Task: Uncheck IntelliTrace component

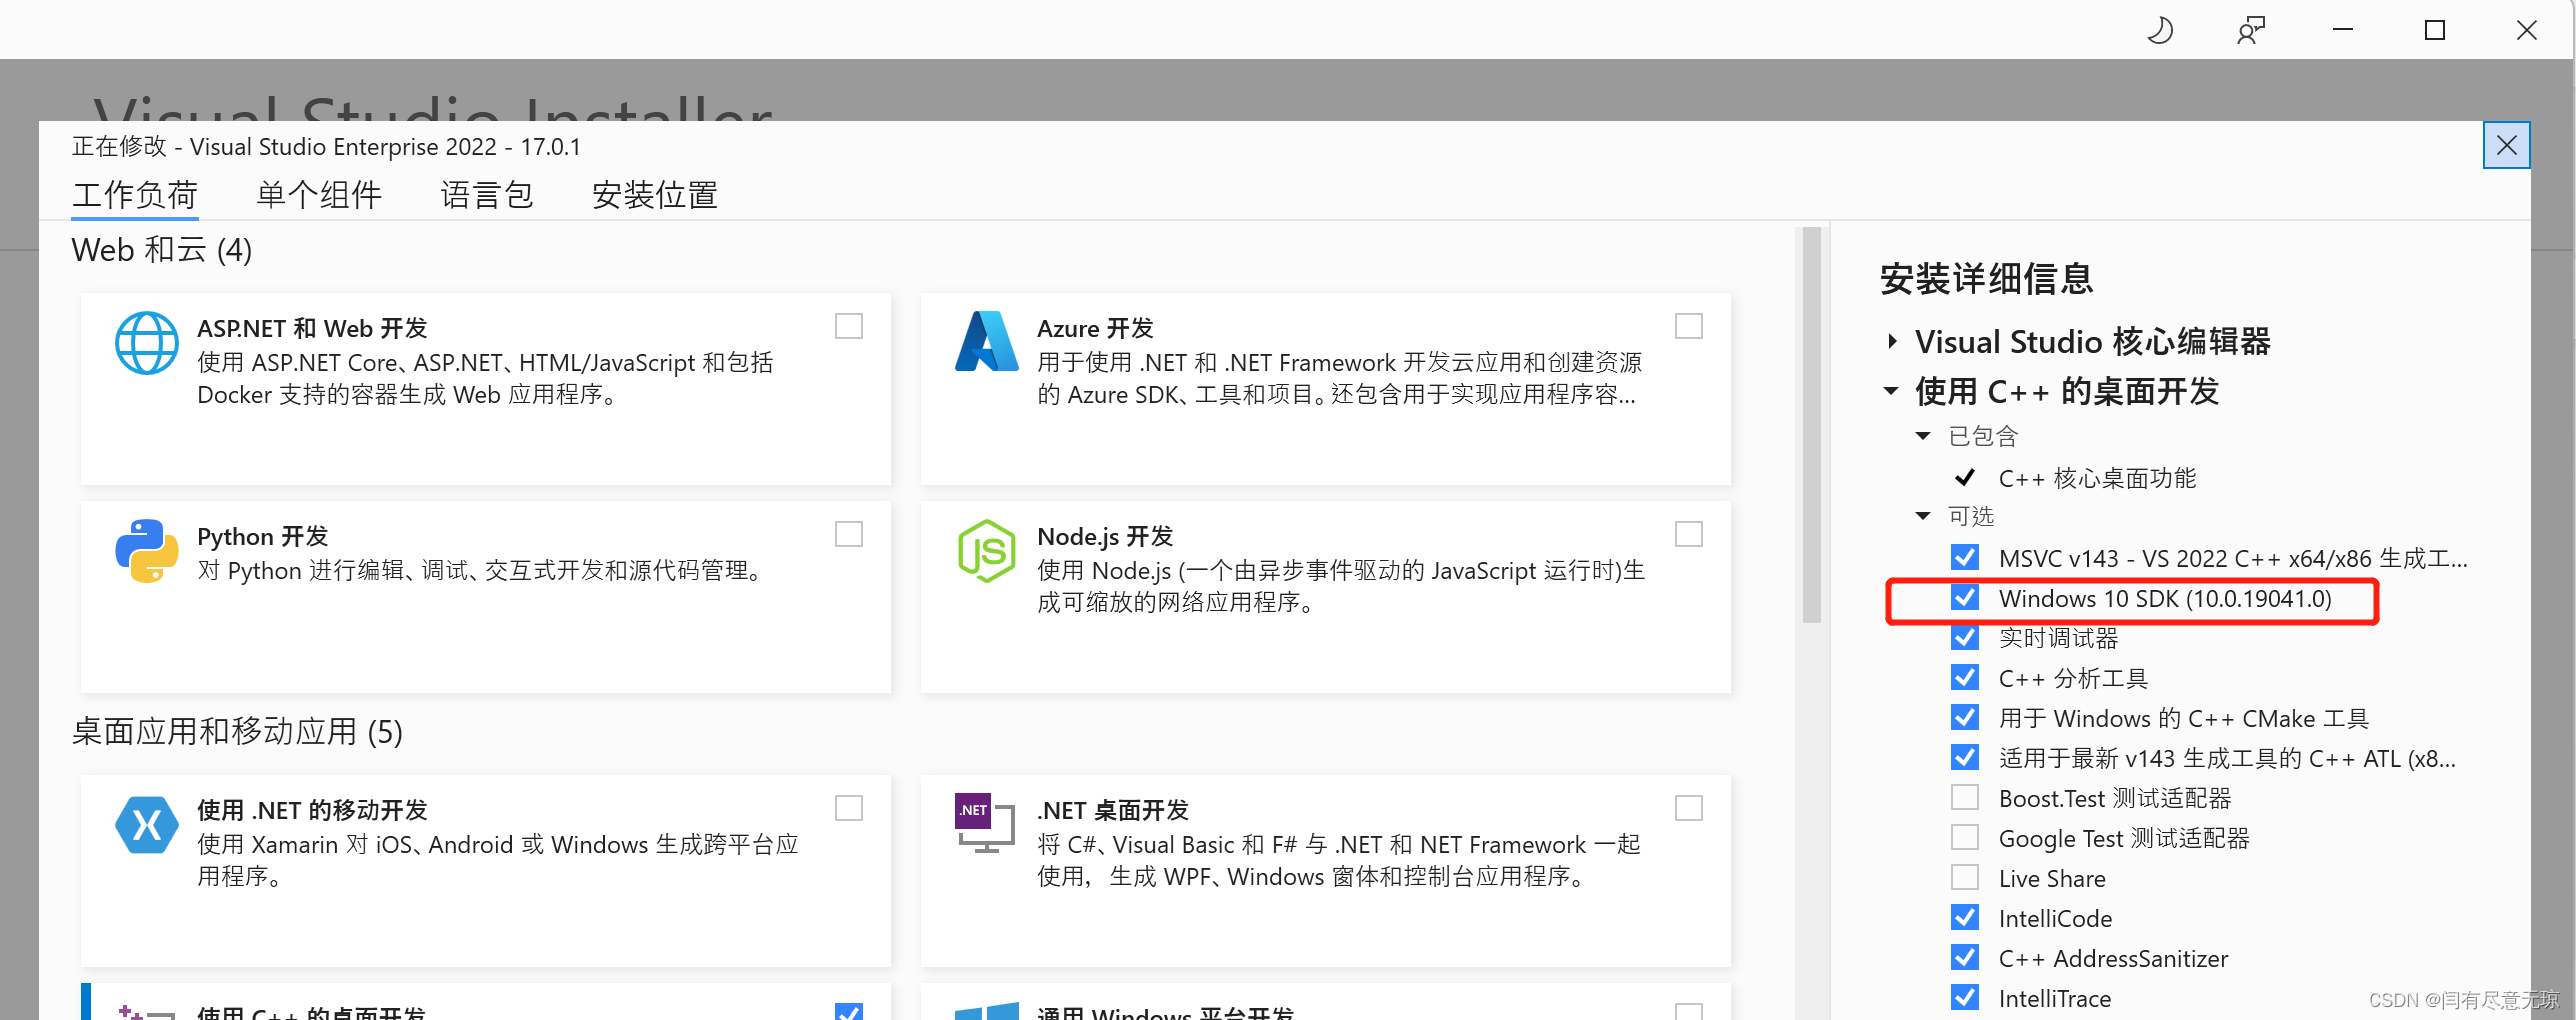Action: 1964,997
